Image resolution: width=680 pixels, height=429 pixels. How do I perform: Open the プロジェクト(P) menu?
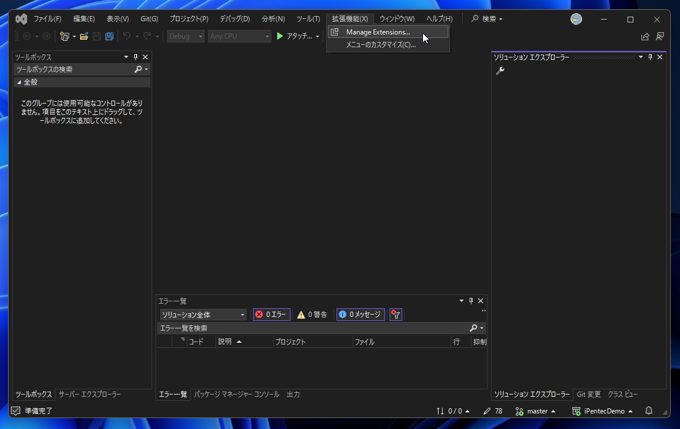(x=189, y=19)
